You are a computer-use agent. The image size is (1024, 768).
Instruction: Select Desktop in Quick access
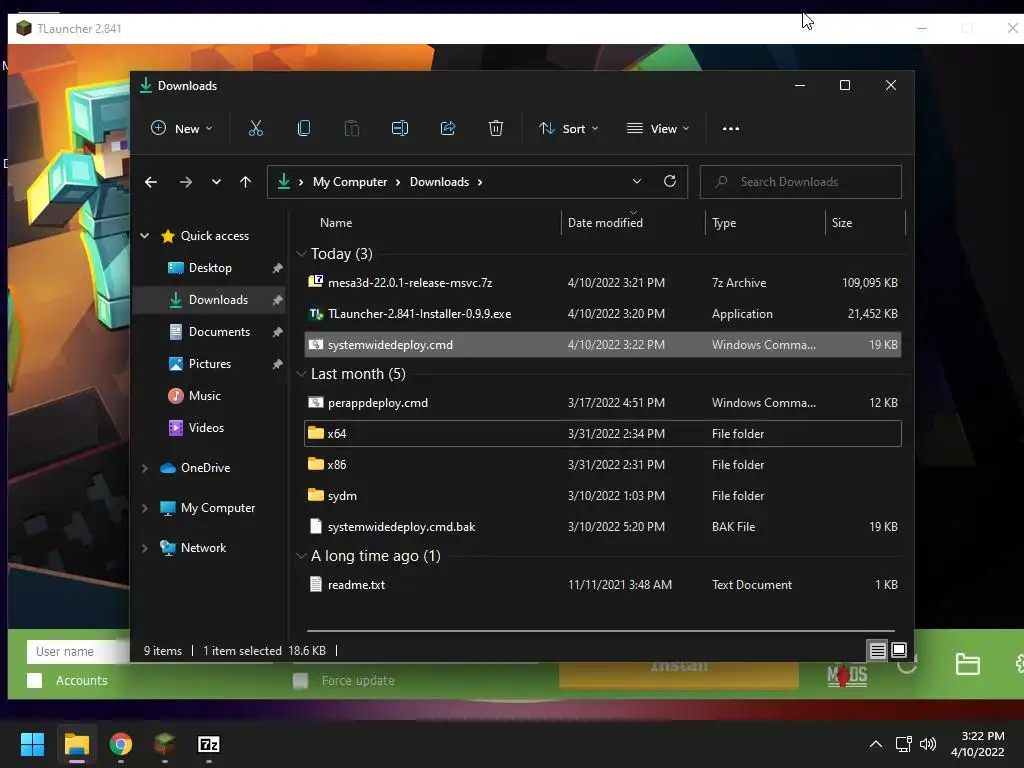point(210,268)
